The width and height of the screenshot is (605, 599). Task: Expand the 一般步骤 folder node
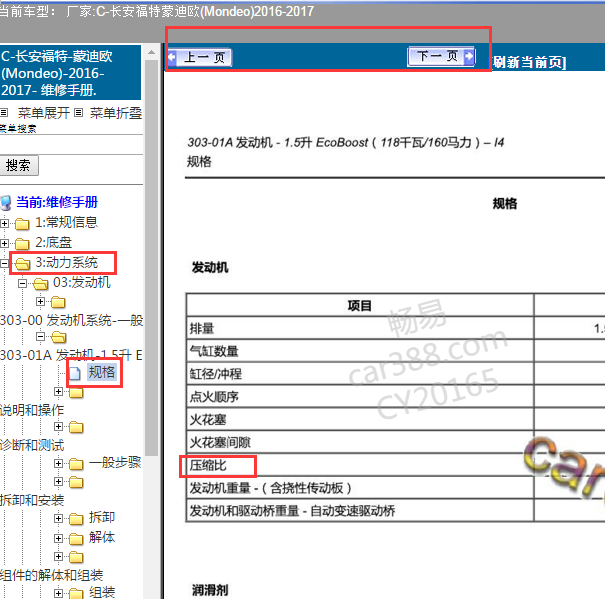pyautogui.click(x=58, y=463)
